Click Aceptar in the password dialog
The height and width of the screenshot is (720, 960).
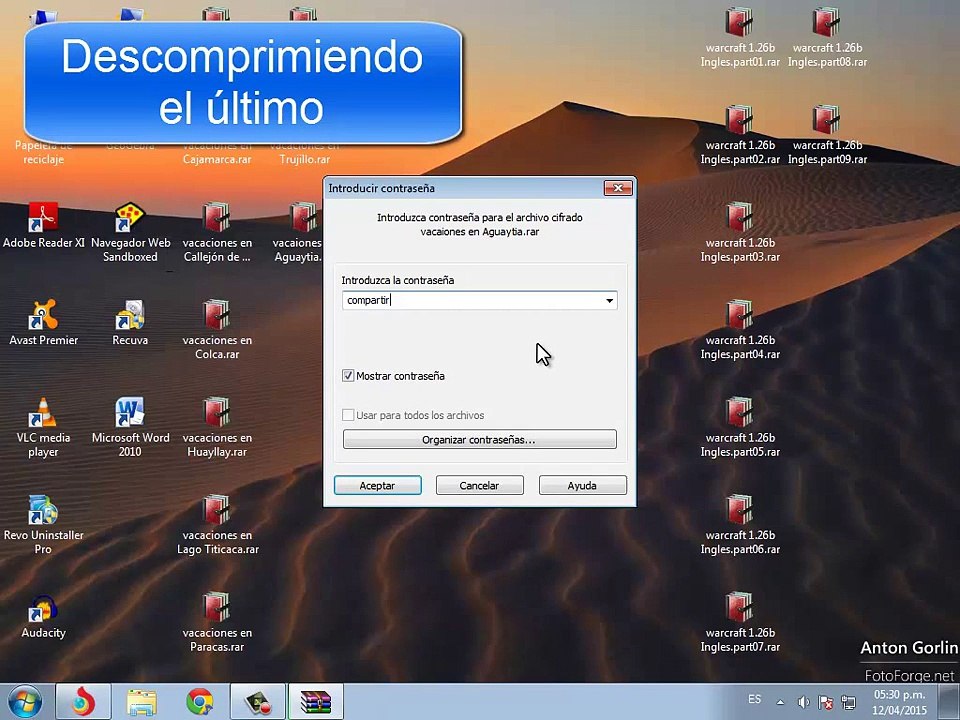pyautogui.click(x=377, y=485)
